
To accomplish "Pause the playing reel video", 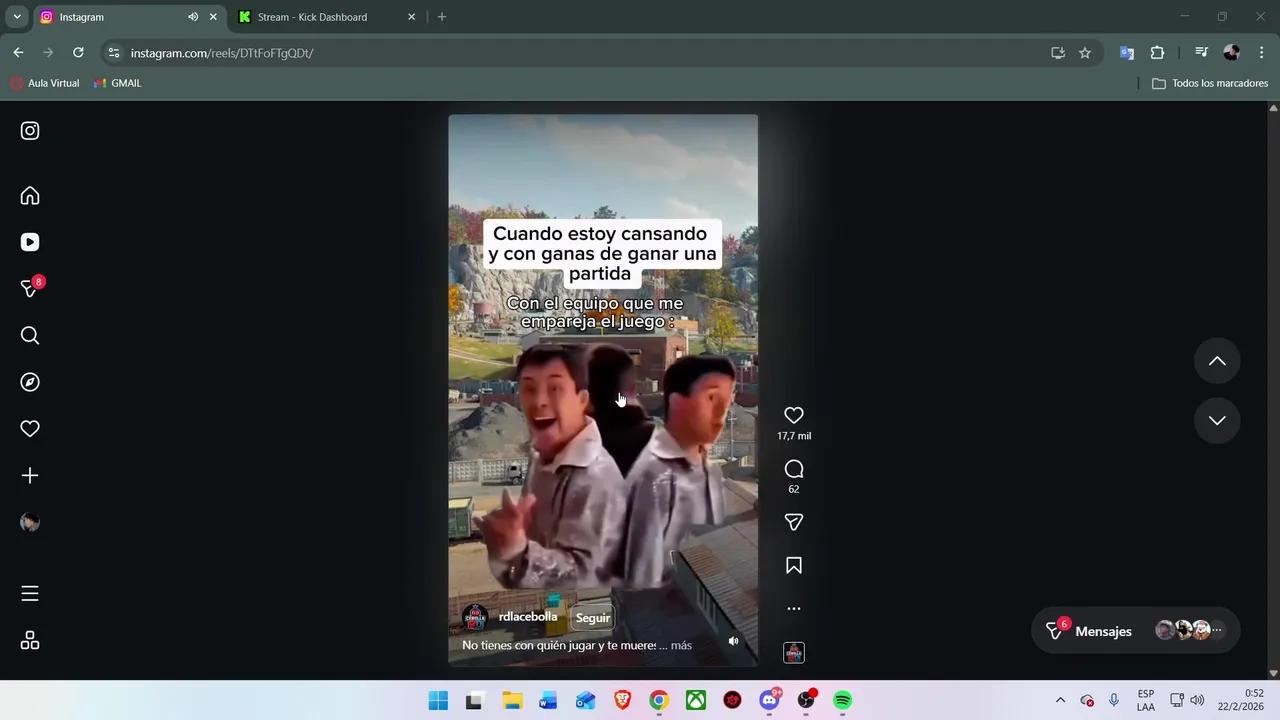I will (x=603, y=390).
